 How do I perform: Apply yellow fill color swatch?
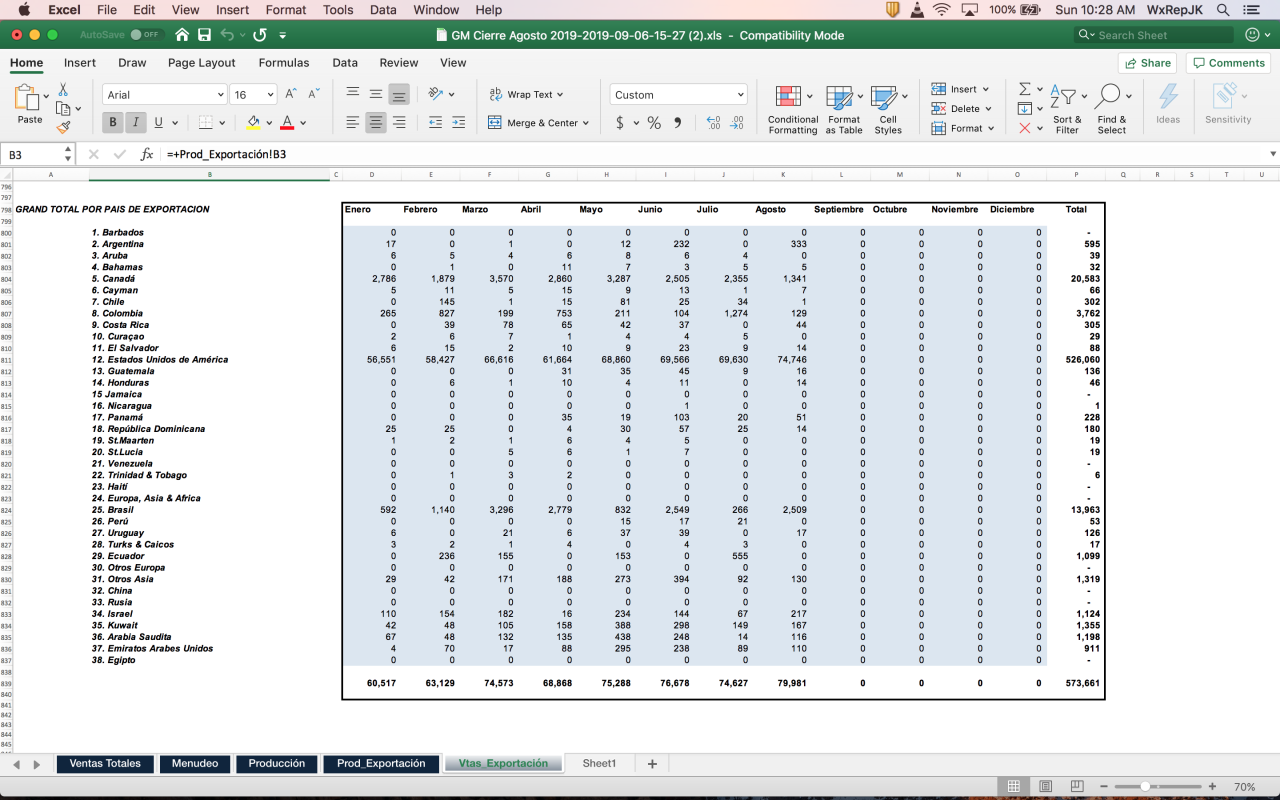(253, 123)
